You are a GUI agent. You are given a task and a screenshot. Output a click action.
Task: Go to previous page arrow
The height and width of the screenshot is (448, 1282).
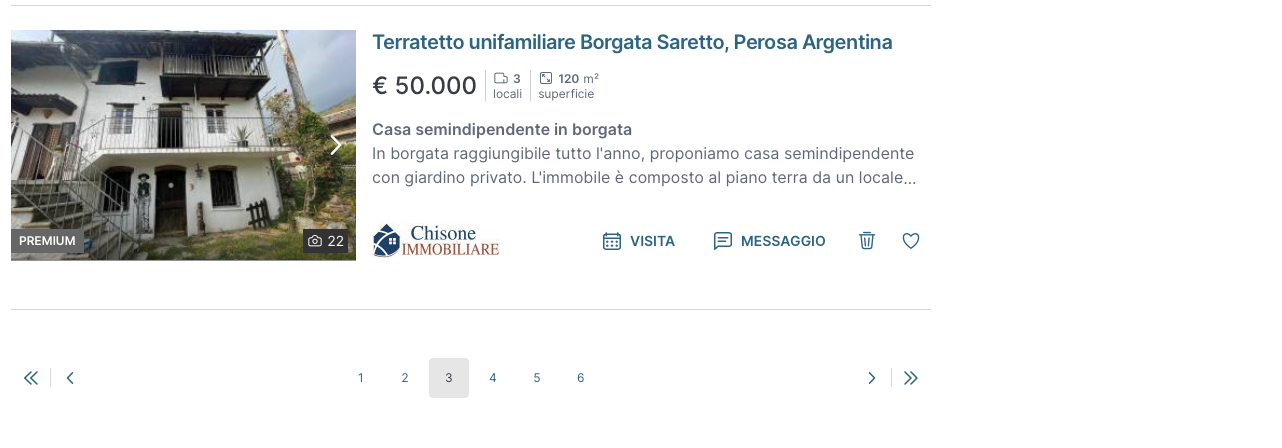click(x=70, y=378)
